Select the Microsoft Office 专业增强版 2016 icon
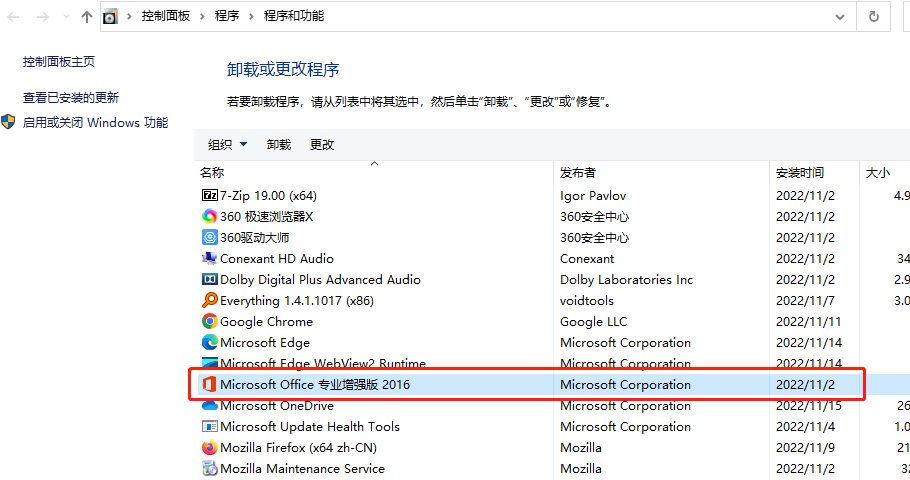This screenshot has height=480, width=910. click(x=210, y=384)
